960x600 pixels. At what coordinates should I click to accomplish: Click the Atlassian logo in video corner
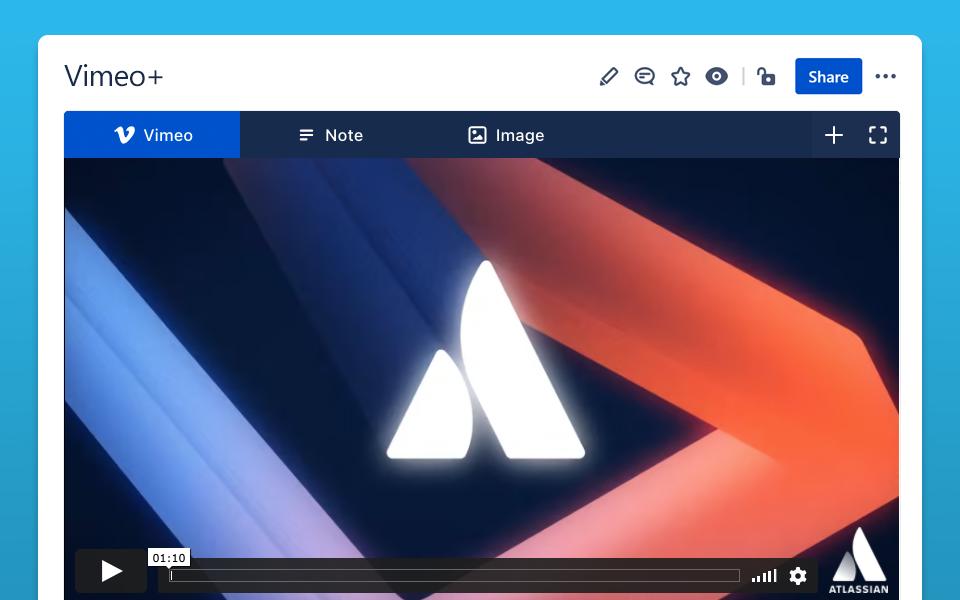tap(858, 561)
